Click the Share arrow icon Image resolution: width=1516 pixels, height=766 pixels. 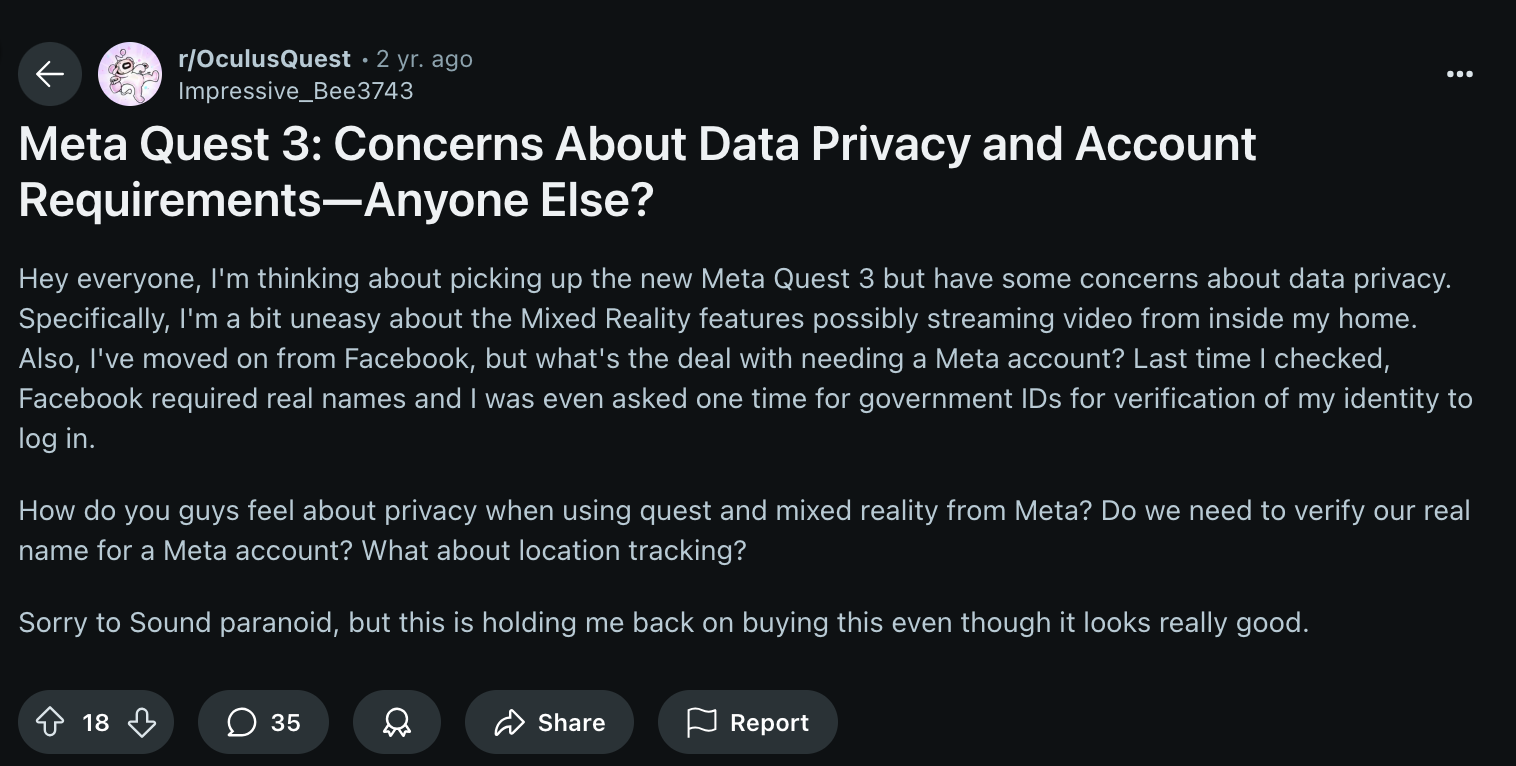510,722
